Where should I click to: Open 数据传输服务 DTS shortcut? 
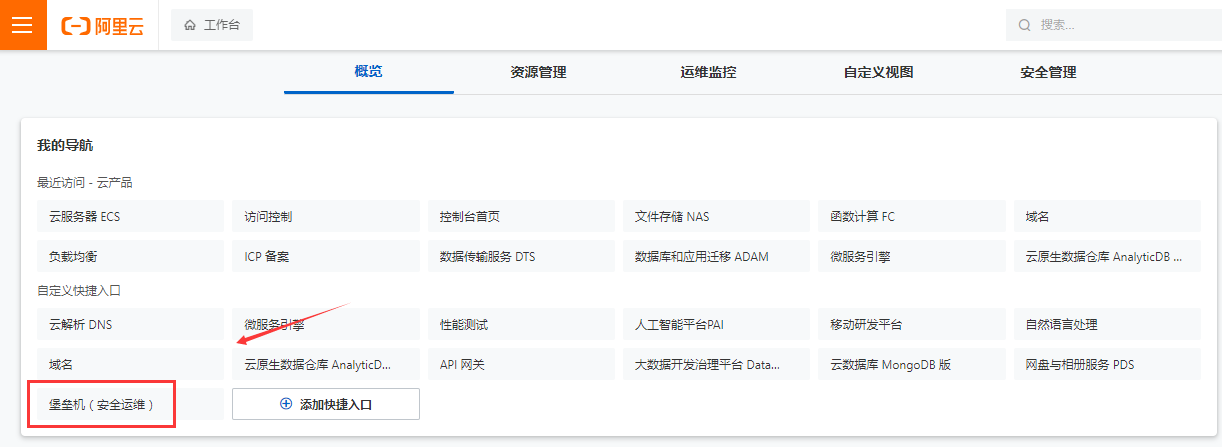pos(521,256)
